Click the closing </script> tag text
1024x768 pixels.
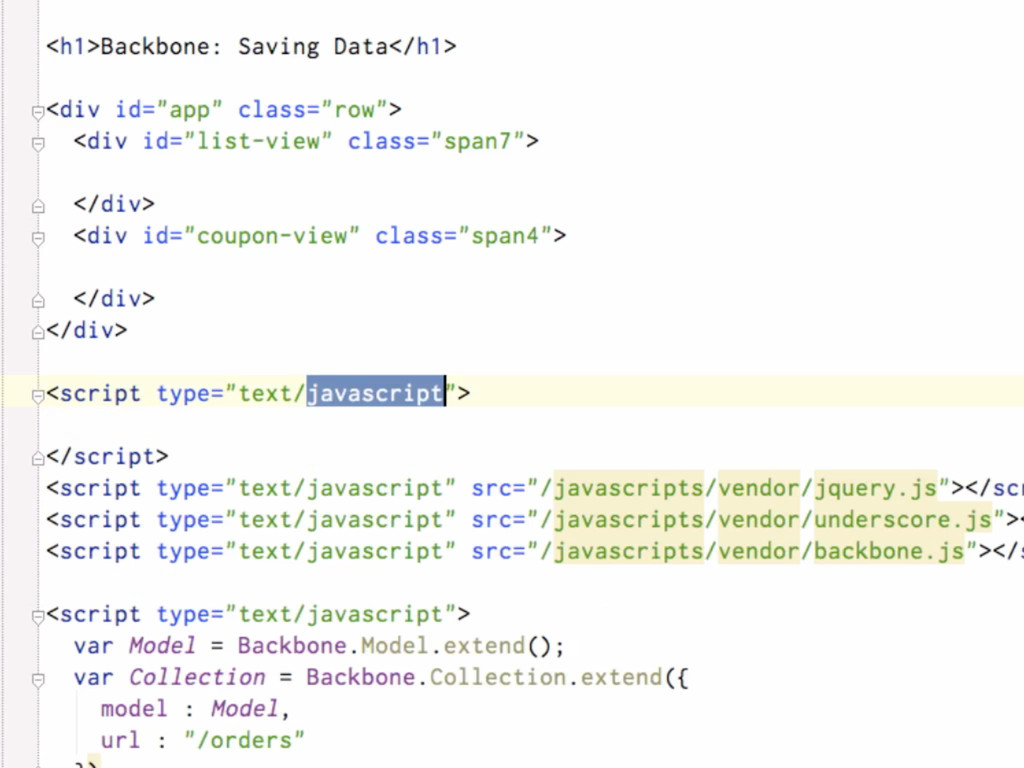pos(107,456)
